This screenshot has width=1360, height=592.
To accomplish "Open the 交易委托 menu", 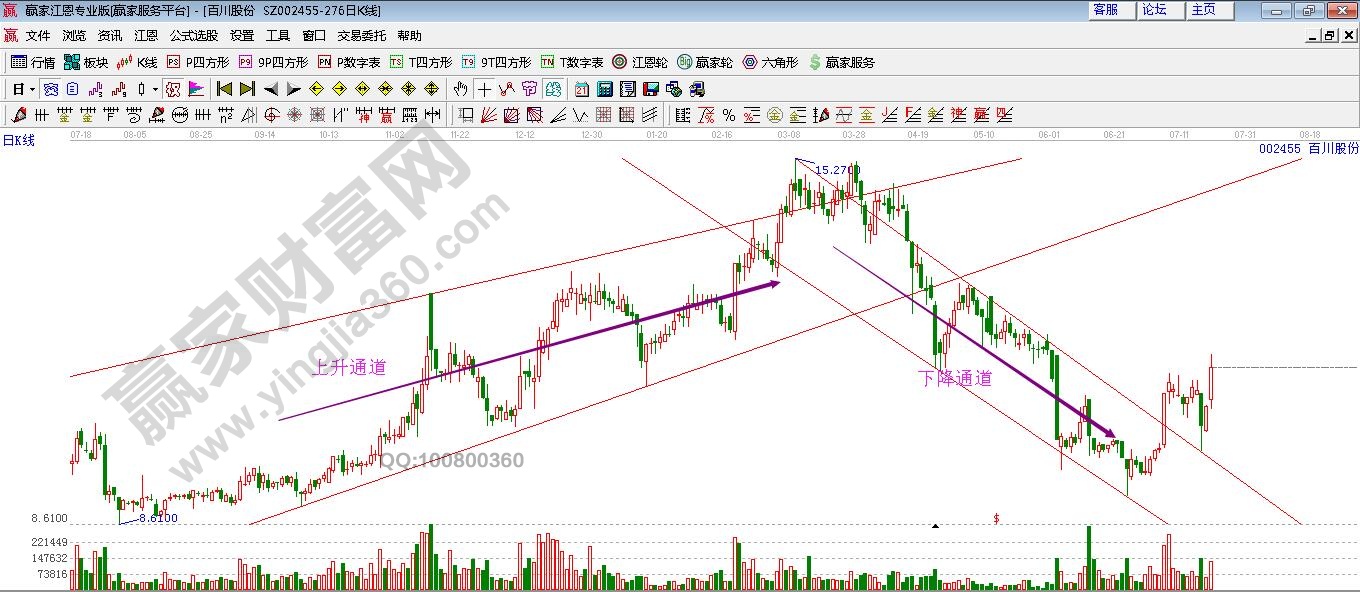I will (361, 35).
